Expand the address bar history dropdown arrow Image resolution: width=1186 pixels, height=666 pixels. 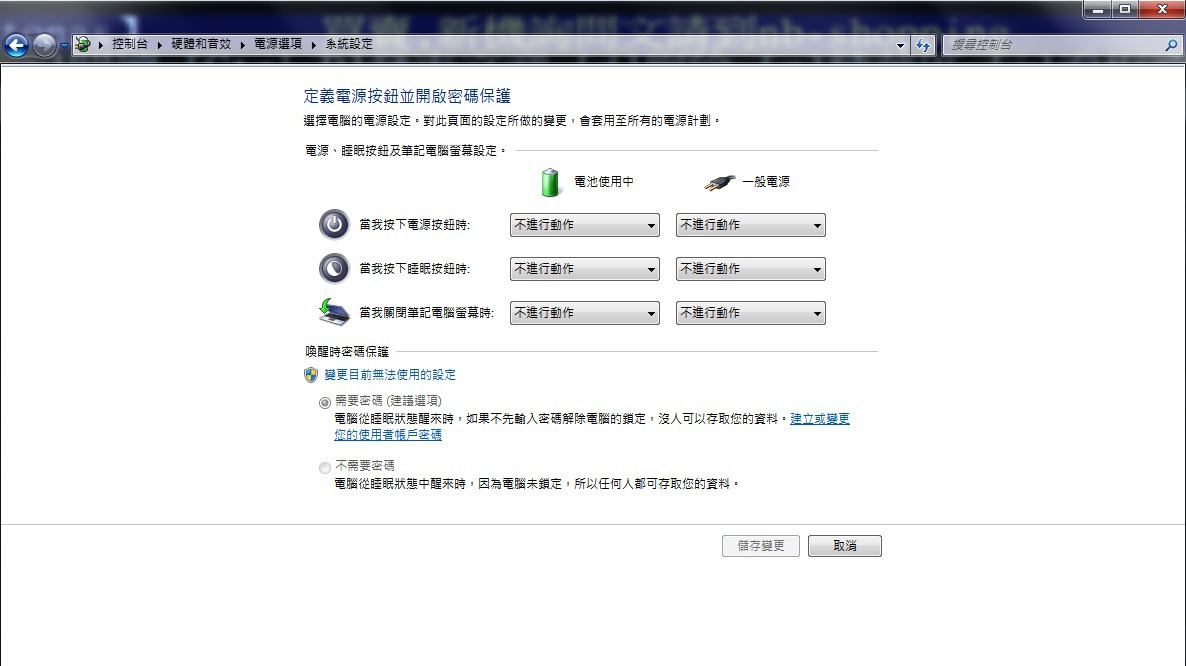(900, 45)
